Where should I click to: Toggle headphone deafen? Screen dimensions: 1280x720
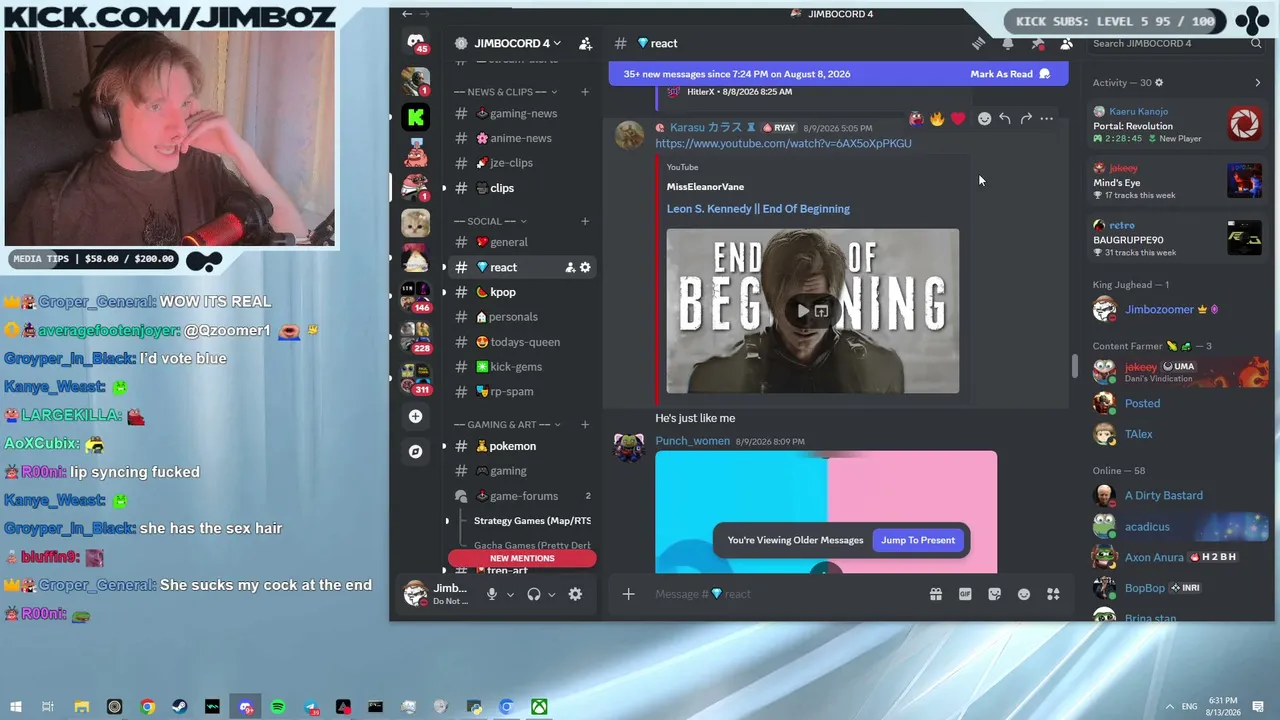click(534, 594)
